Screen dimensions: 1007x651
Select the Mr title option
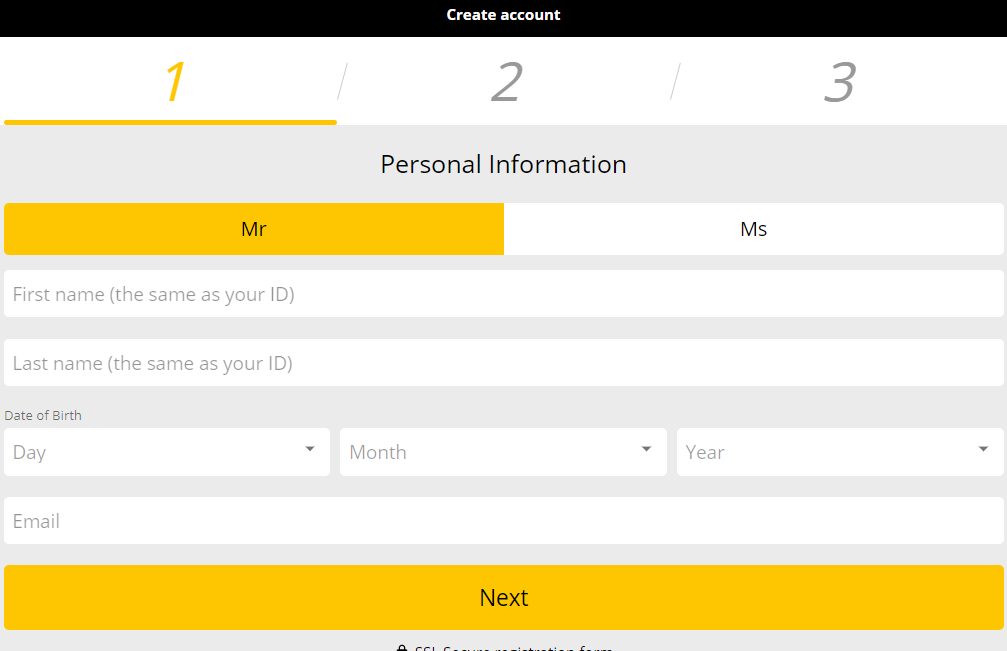tap(254, 229)
